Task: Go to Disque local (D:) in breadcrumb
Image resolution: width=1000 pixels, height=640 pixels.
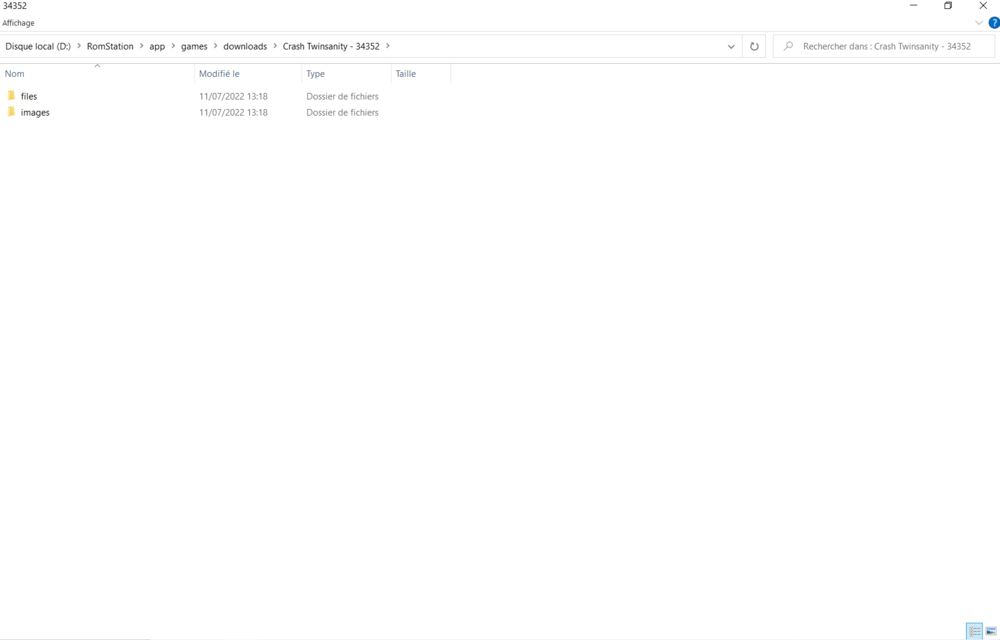Action: (x=38, y=46)
